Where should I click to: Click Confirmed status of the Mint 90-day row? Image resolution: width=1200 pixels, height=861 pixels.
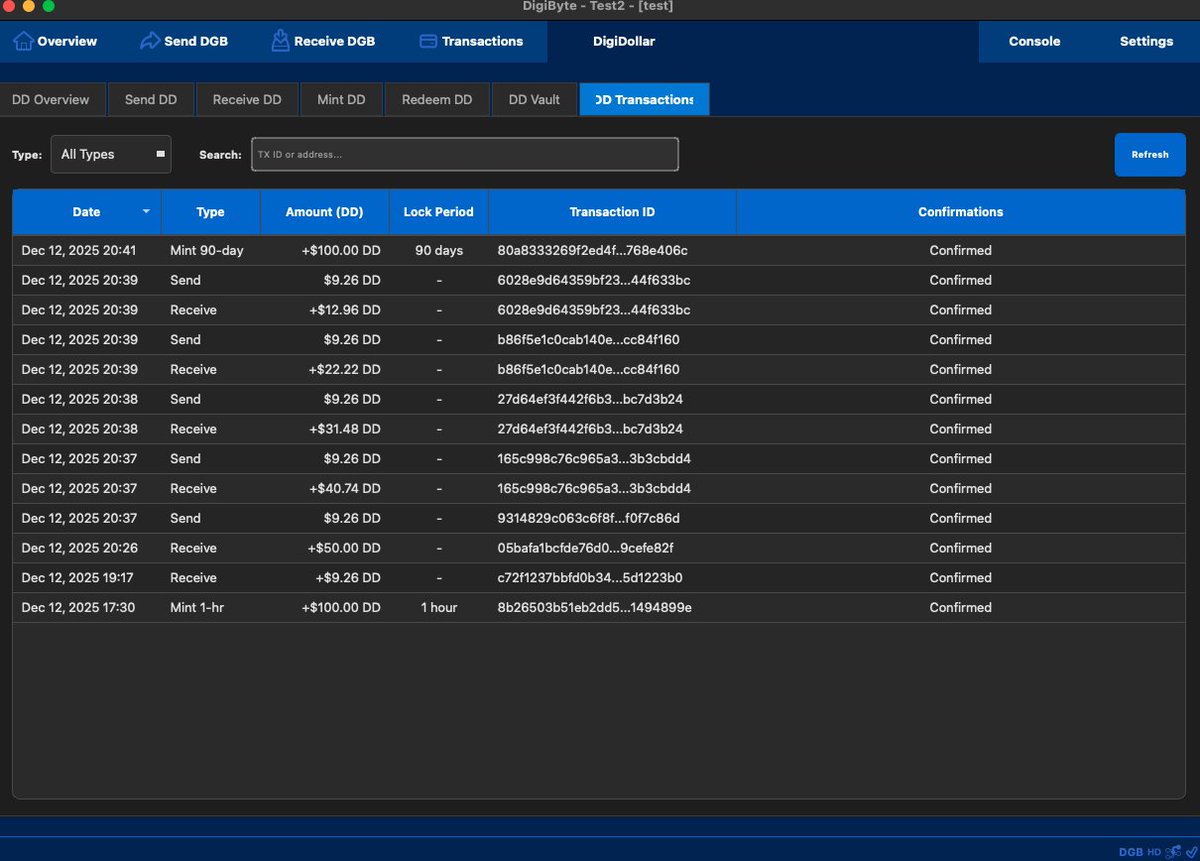pyautogui.click(x=961, y=250)
